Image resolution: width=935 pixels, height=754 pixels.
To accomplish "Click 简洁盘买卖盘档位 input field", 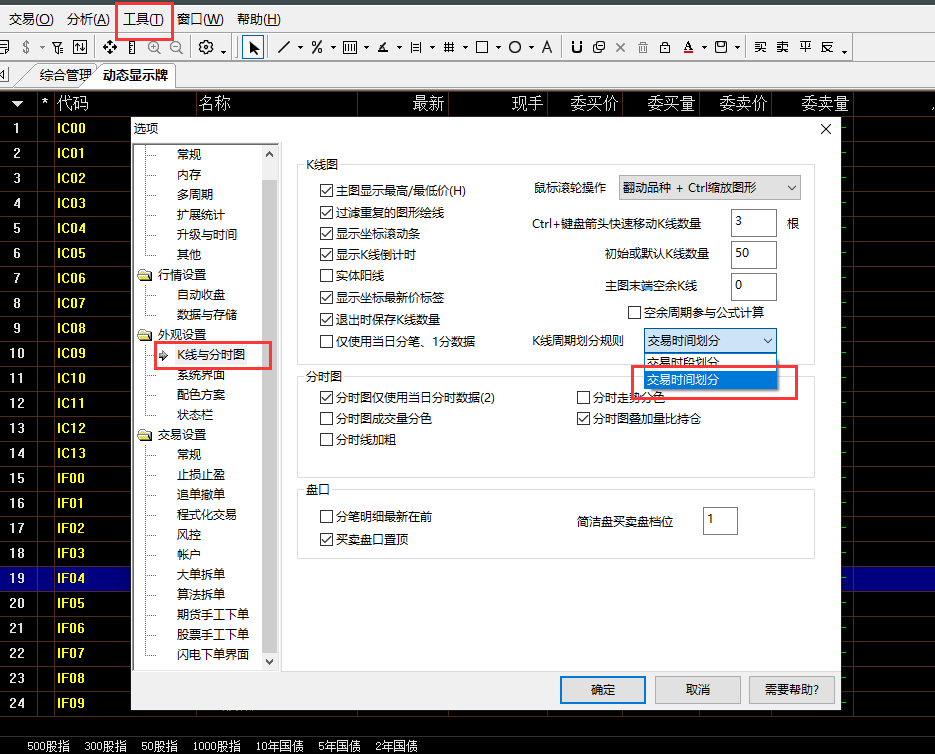I will click(720, 521).
